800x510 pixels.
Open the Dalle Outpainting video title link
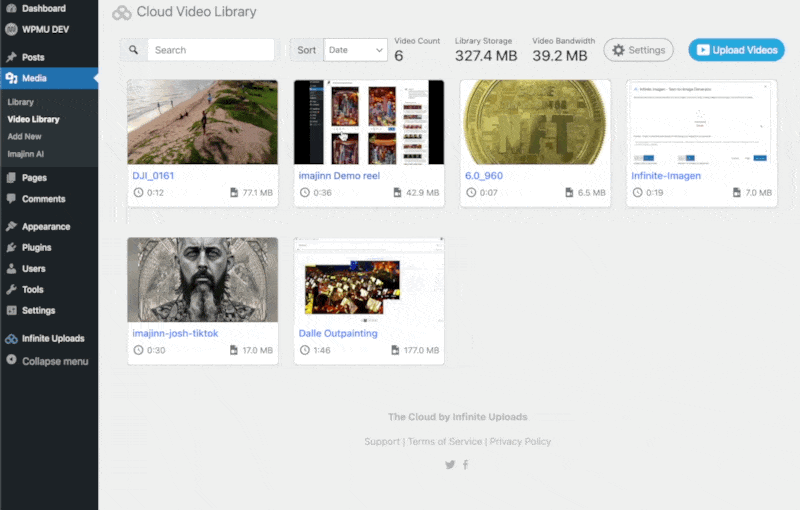click(338, 334)
